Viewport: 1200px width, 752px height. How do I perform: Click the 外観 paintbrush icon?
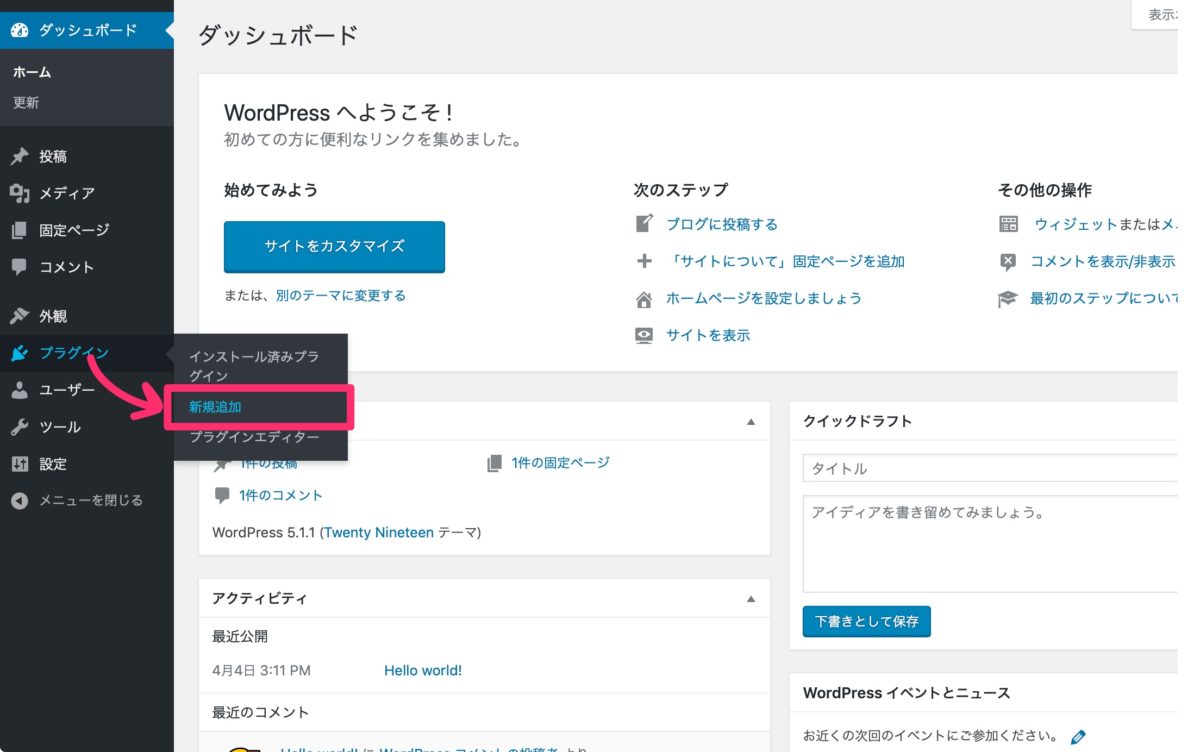click(x=19, y=316)
